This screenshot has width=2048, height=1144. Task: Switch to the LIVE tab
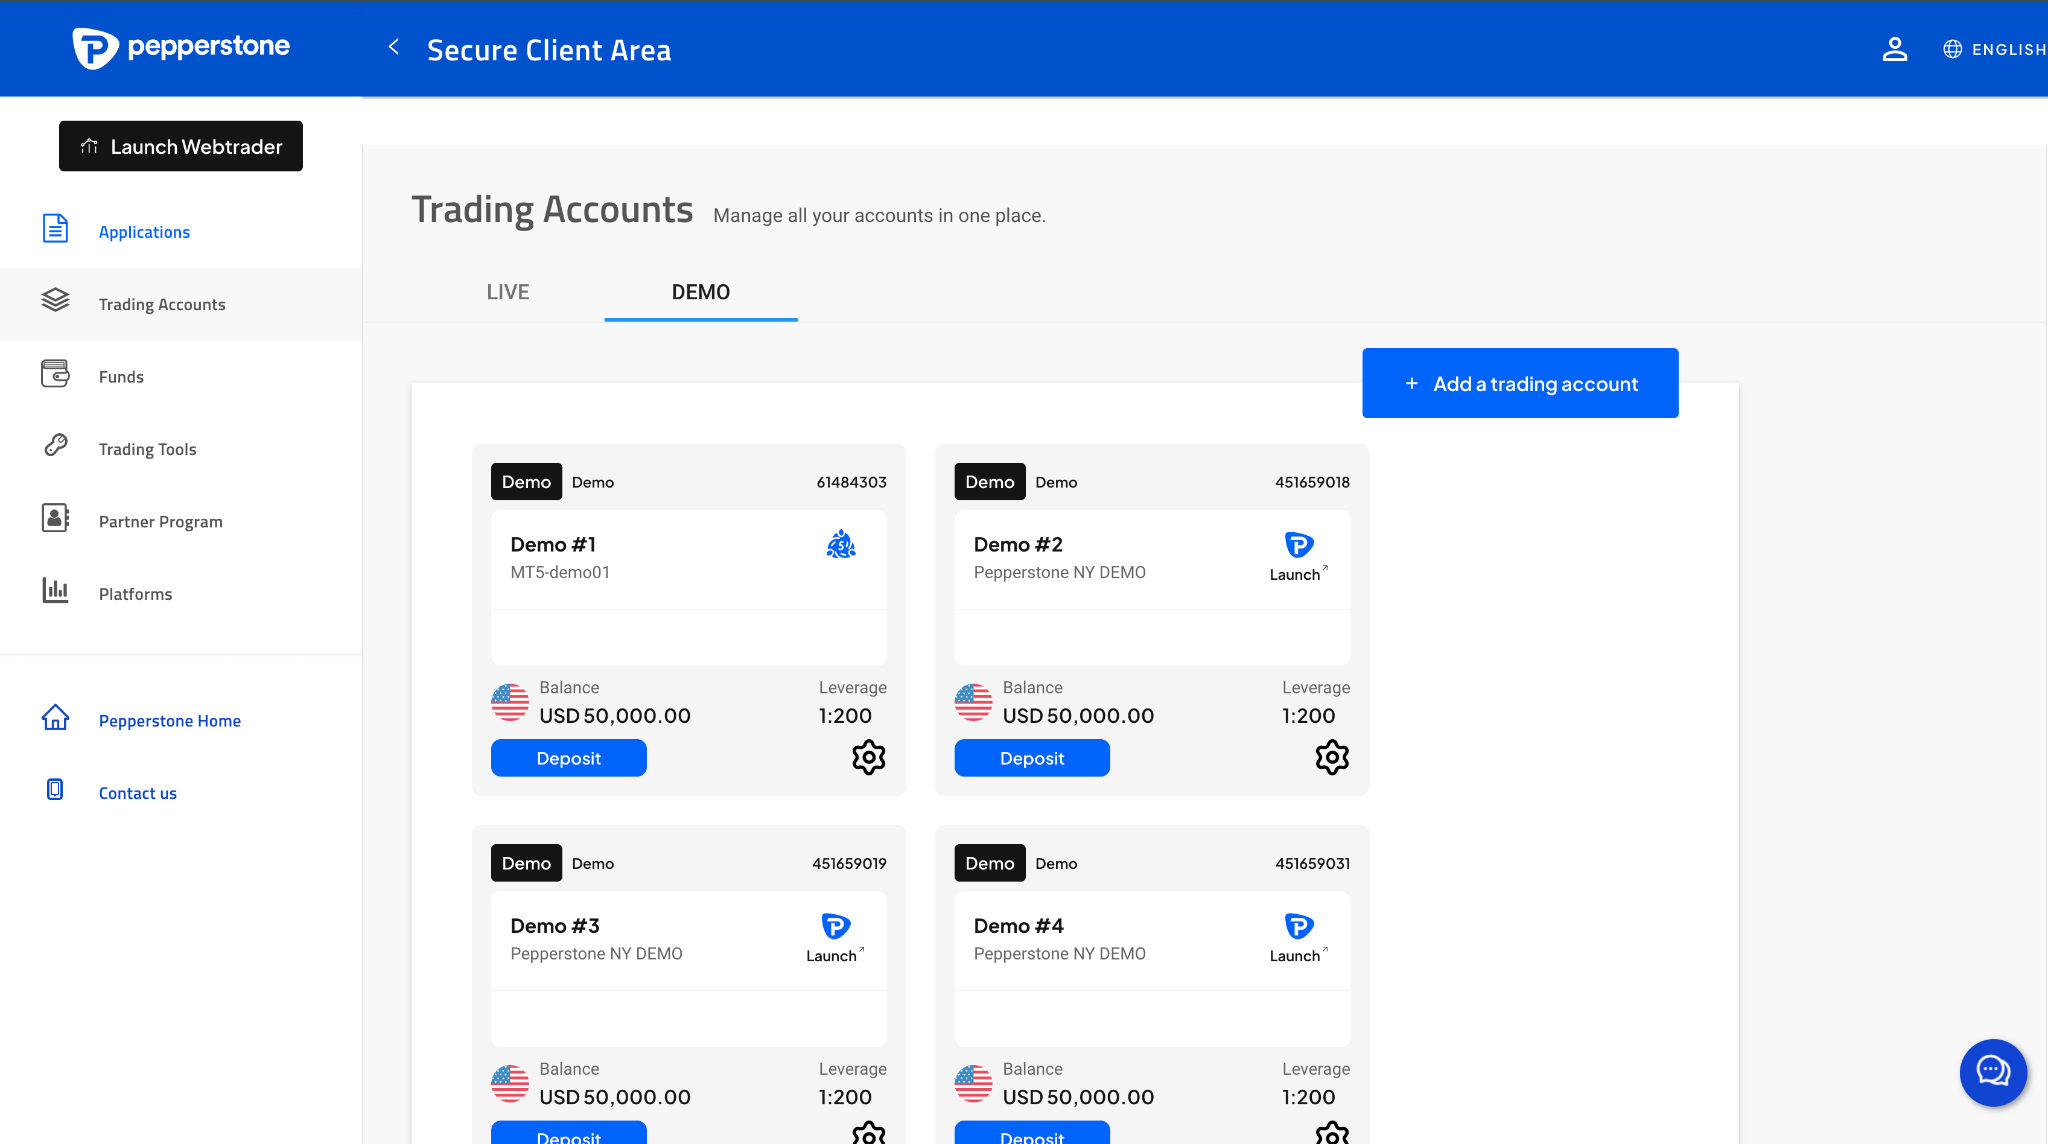point(508,292)
